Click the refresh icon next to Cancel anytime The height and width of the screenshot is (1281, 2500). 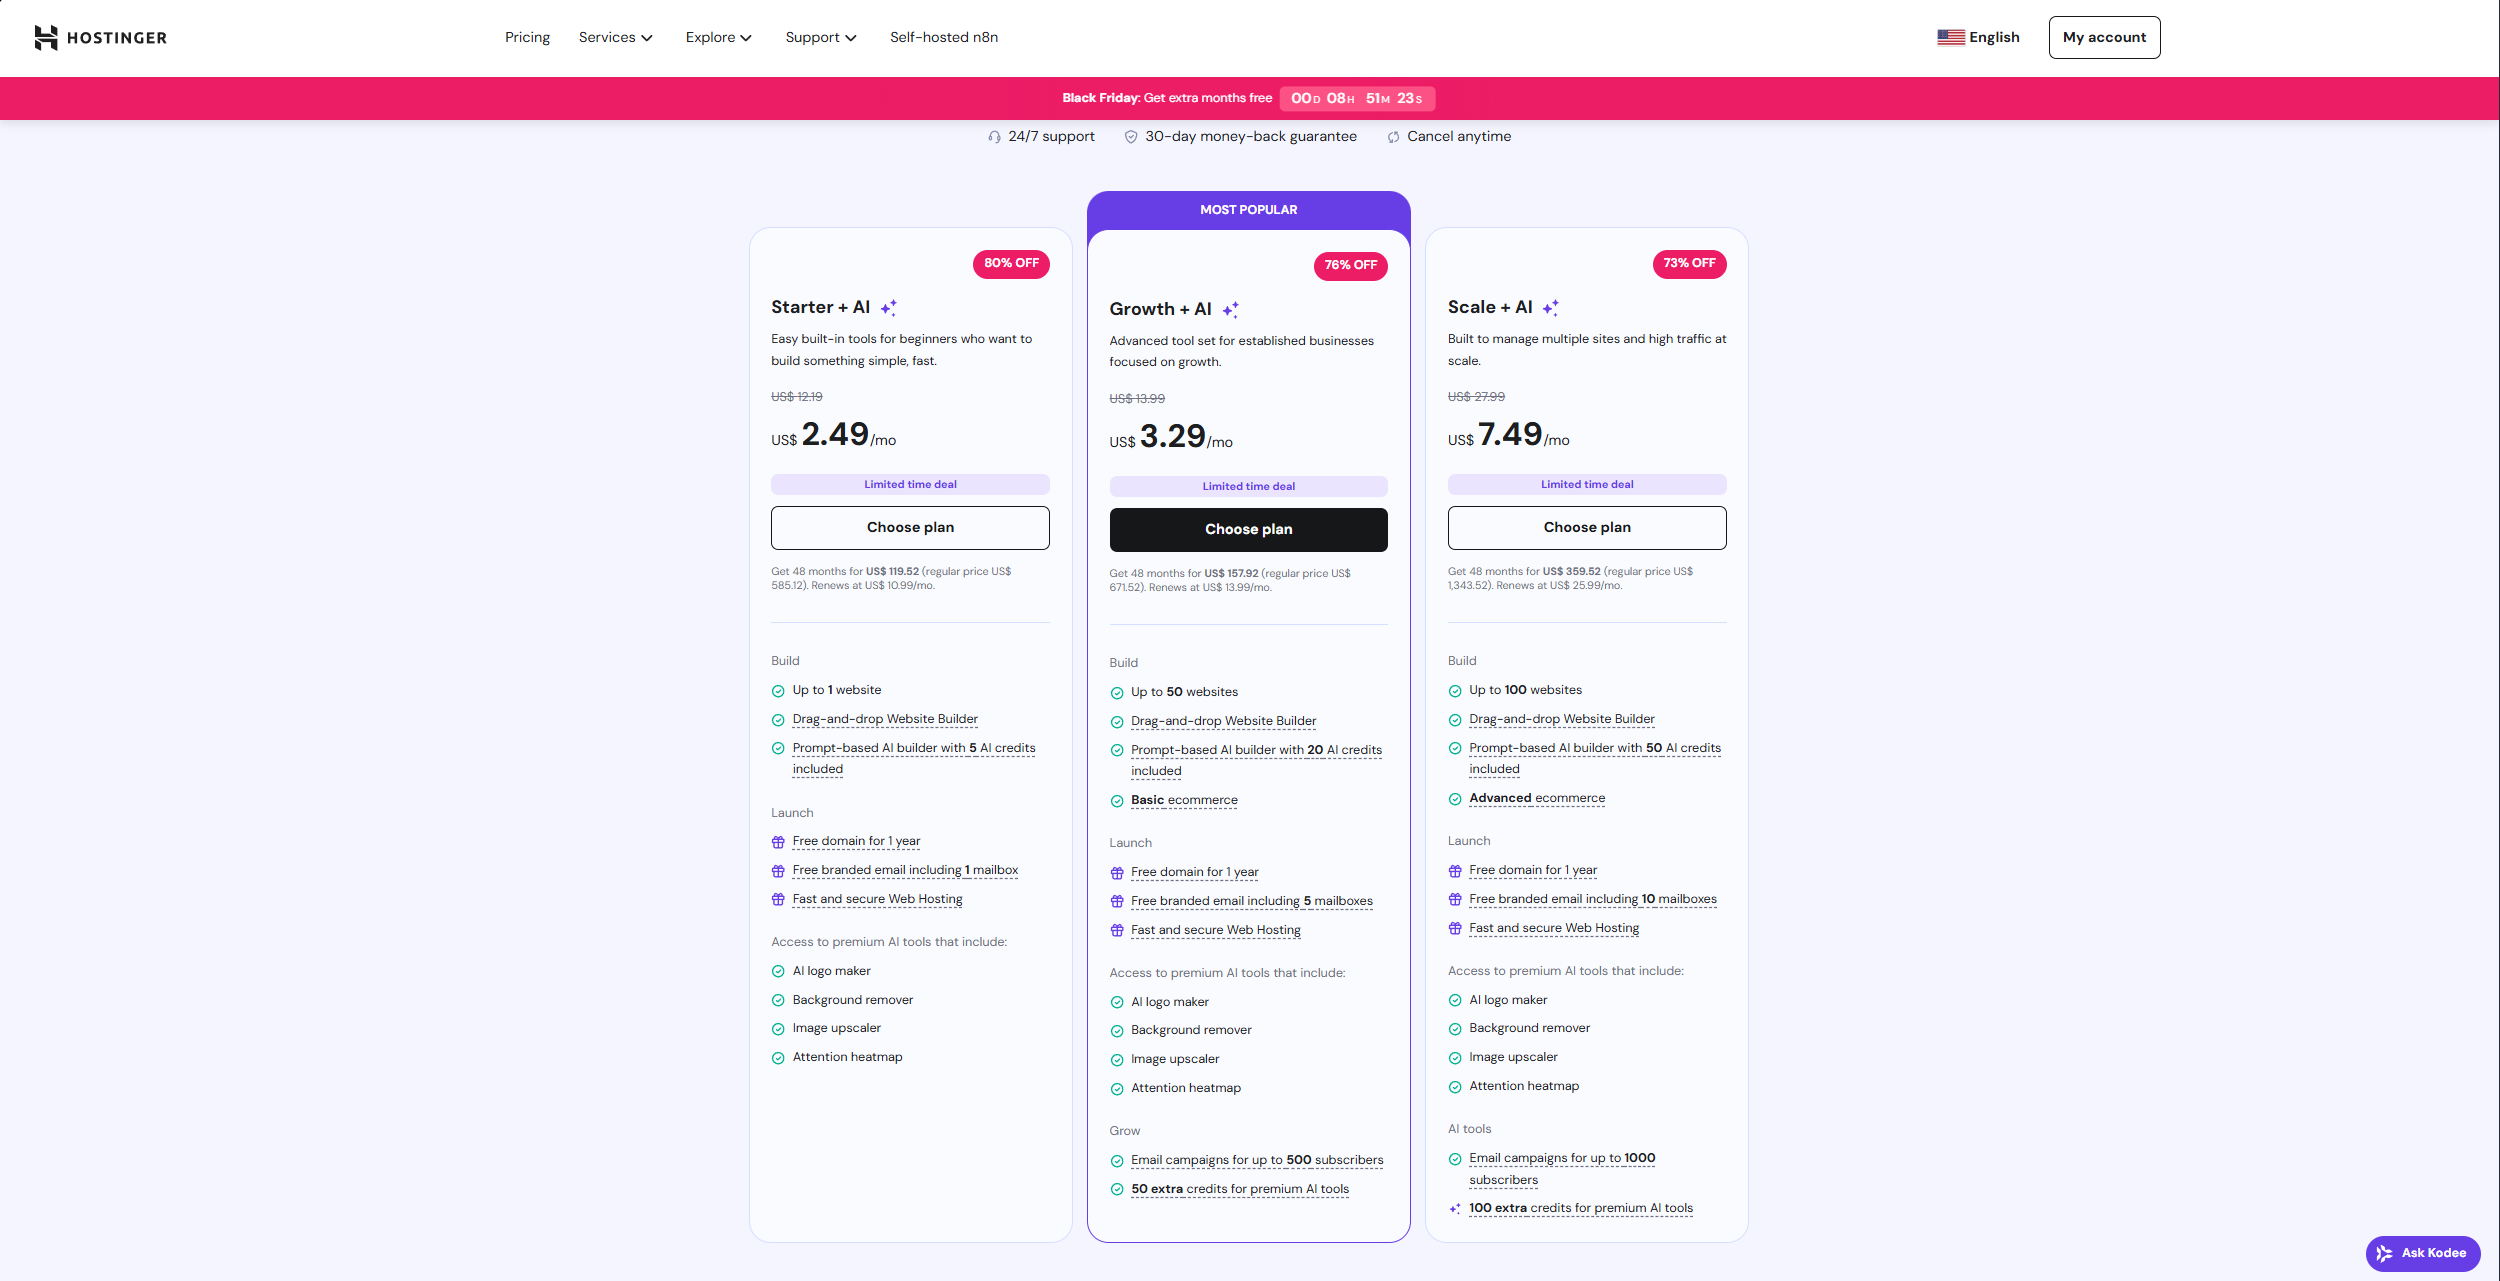1392,136
